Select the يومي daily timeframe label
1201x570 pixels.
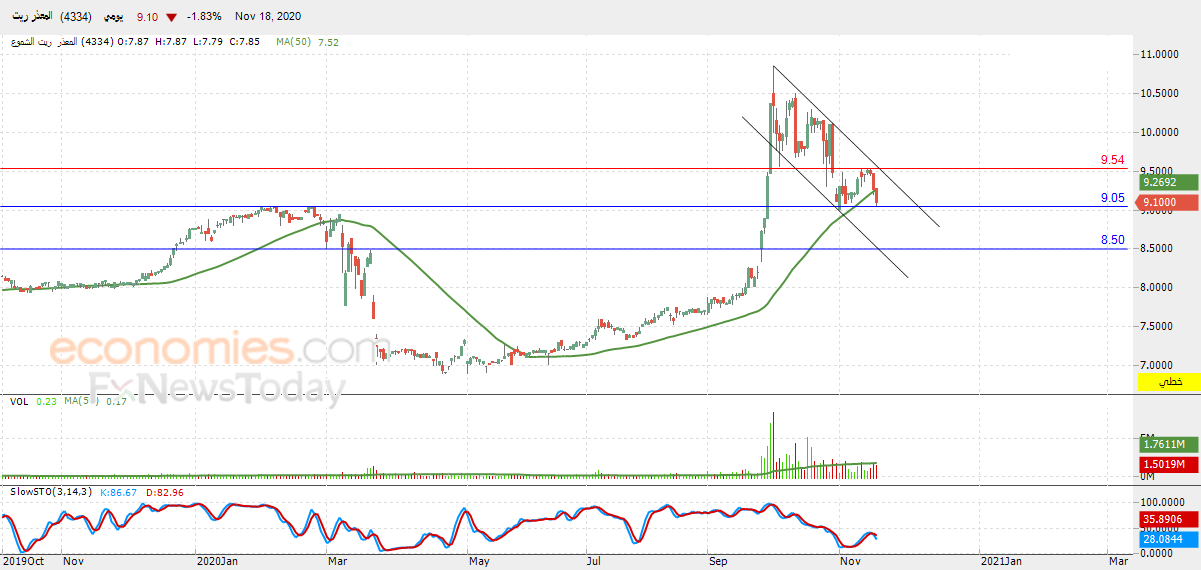point(117,17)
